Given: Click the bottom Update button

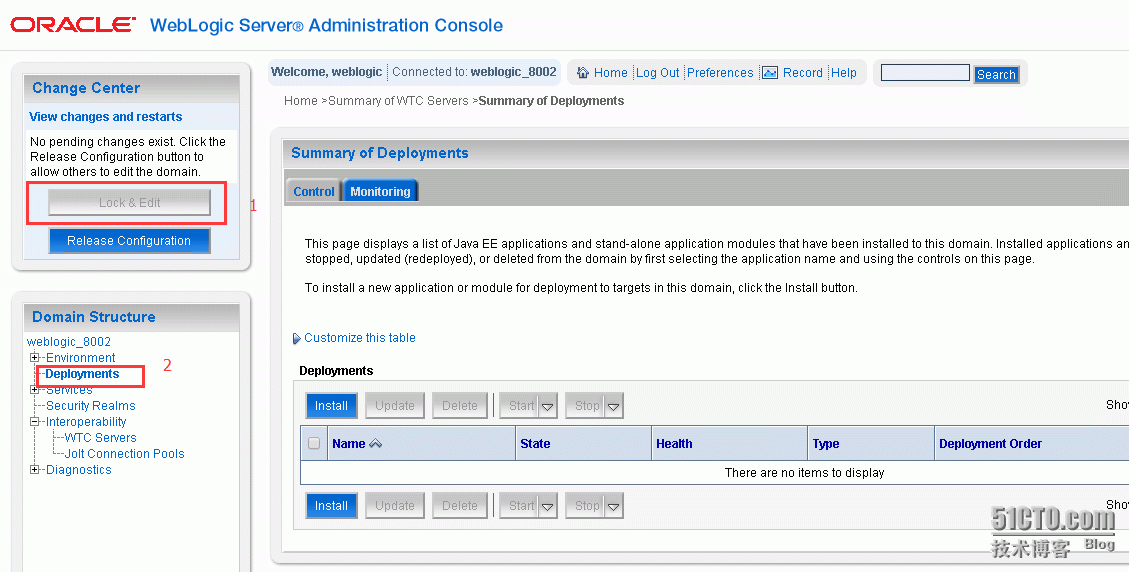Looking at the screenshot, I should [x=395, y=506].
